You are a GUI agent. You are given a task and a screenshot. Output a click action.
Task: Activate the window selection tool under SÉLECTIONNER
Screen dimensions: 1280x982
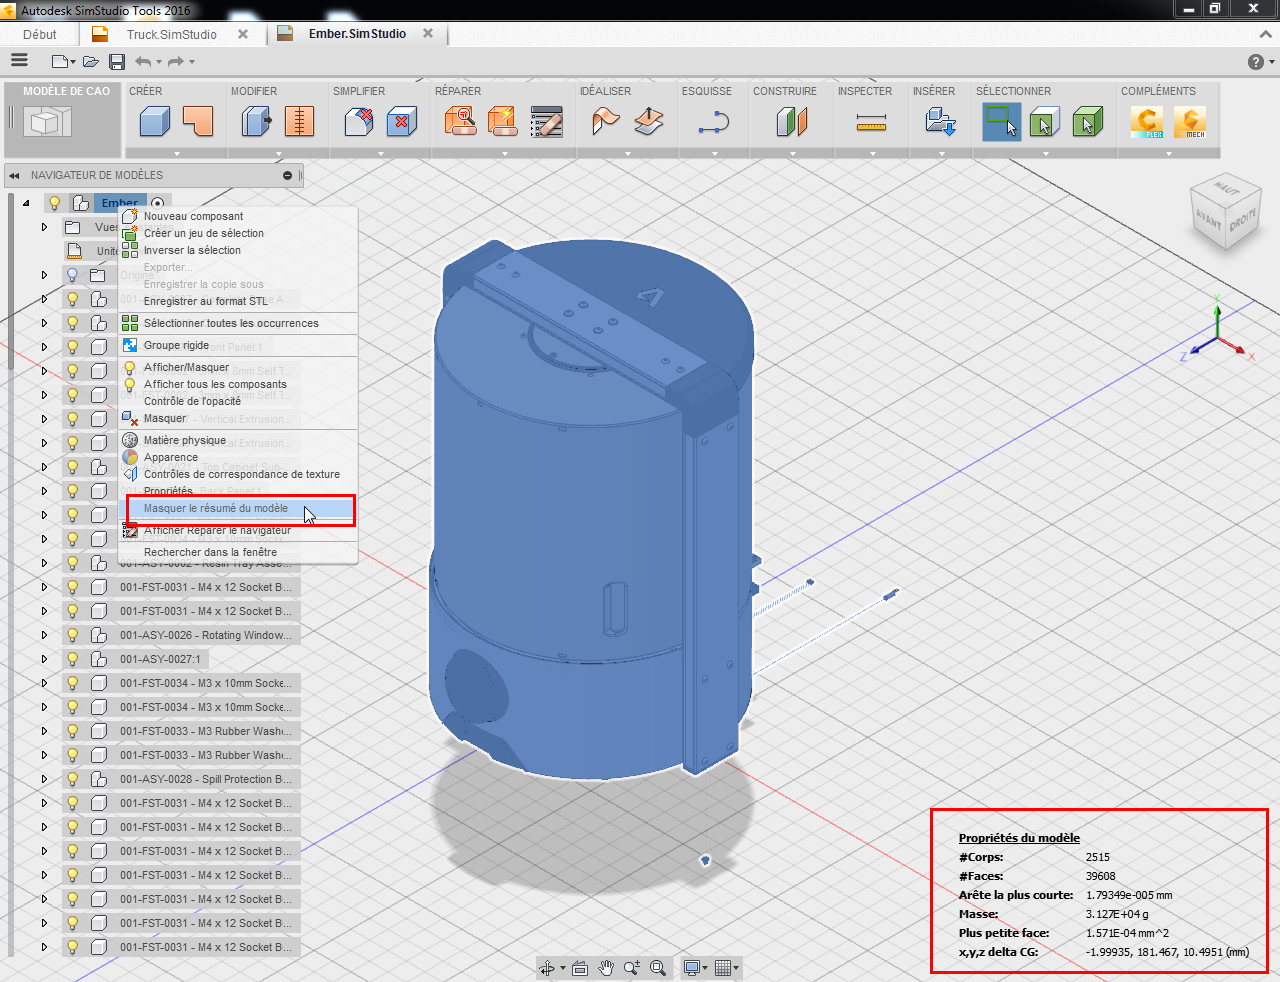click(1001, 122)
